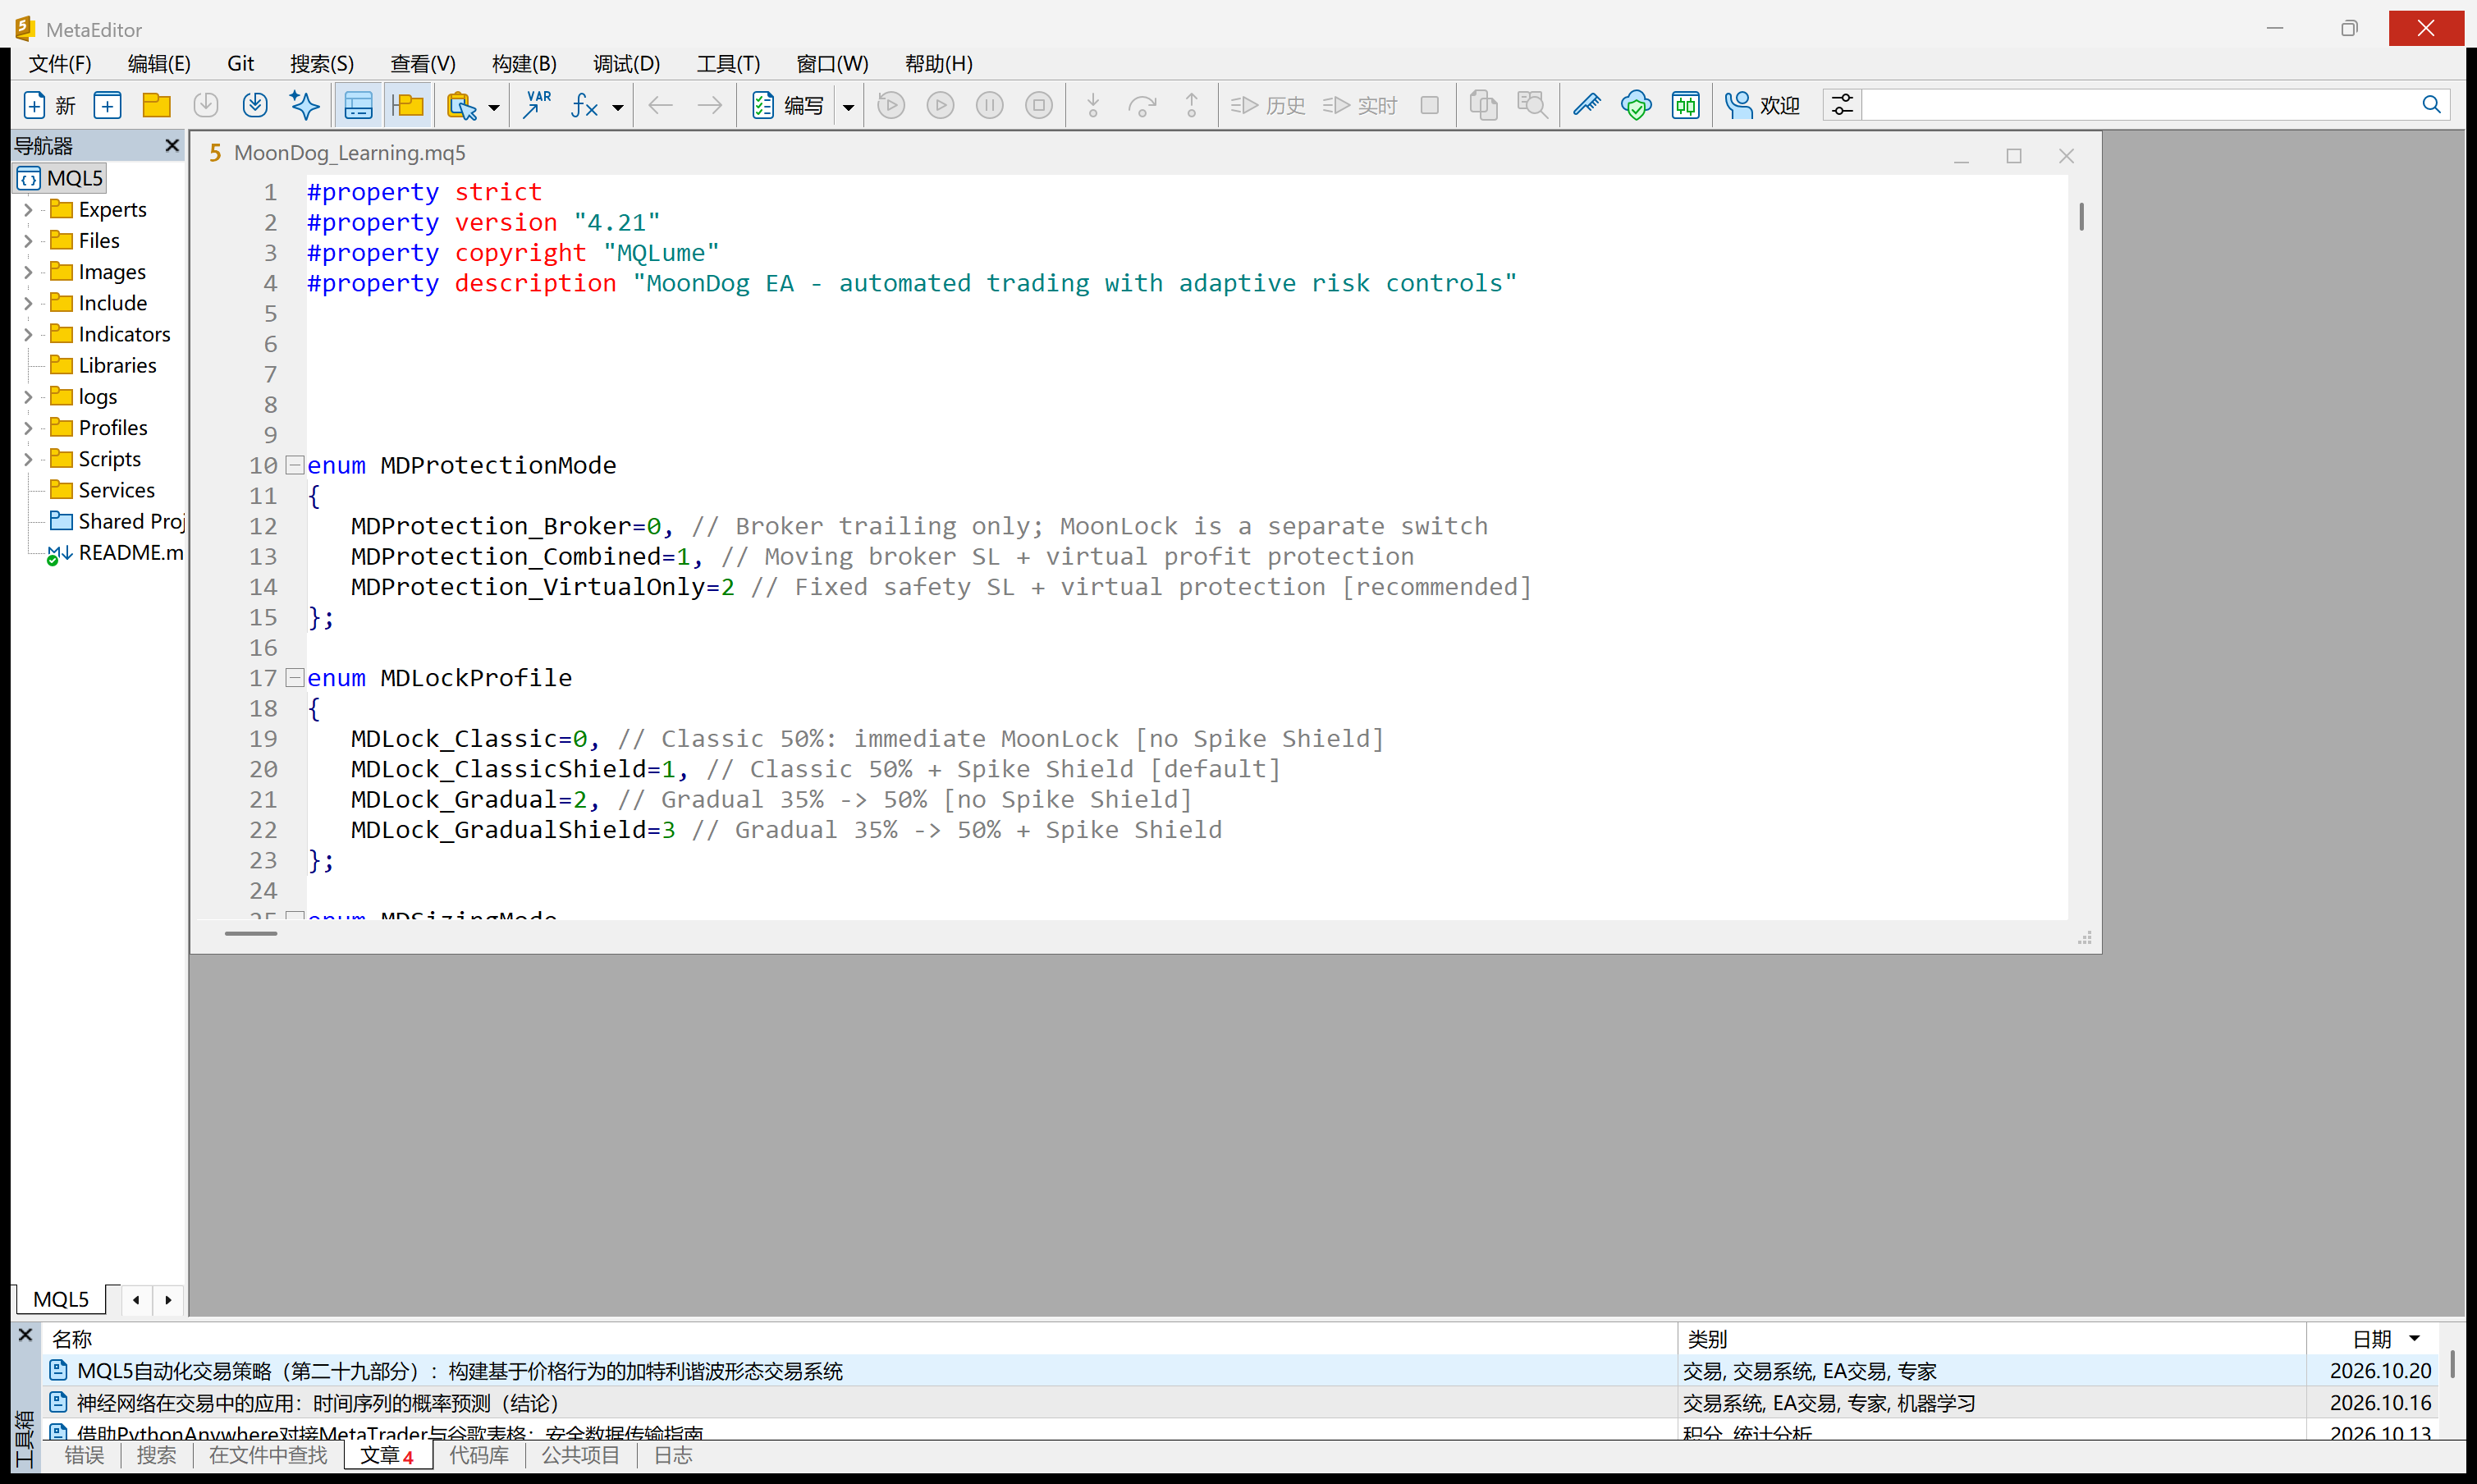Collapse the MDLockProfile enum block
Image resolution: width=2477 pixels, height=1484 pixels.
pyautogui.click(x=295, y=678)
